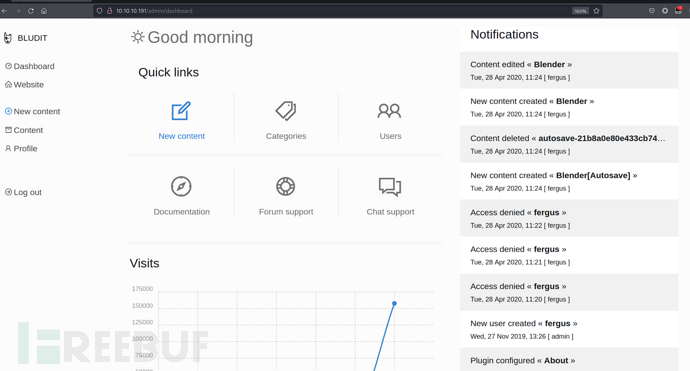Click the Documentation compass icon

181,186
